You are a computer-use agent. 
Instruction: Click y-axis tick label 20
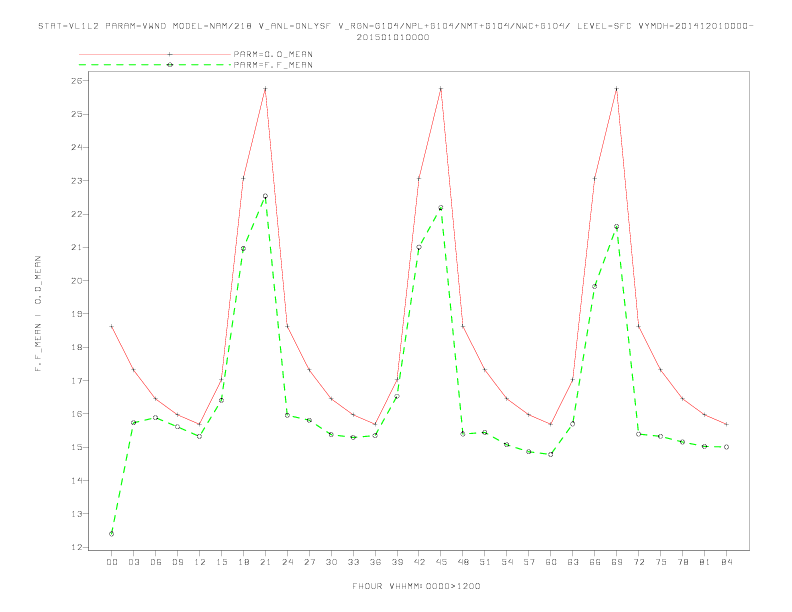pos(77,281)
